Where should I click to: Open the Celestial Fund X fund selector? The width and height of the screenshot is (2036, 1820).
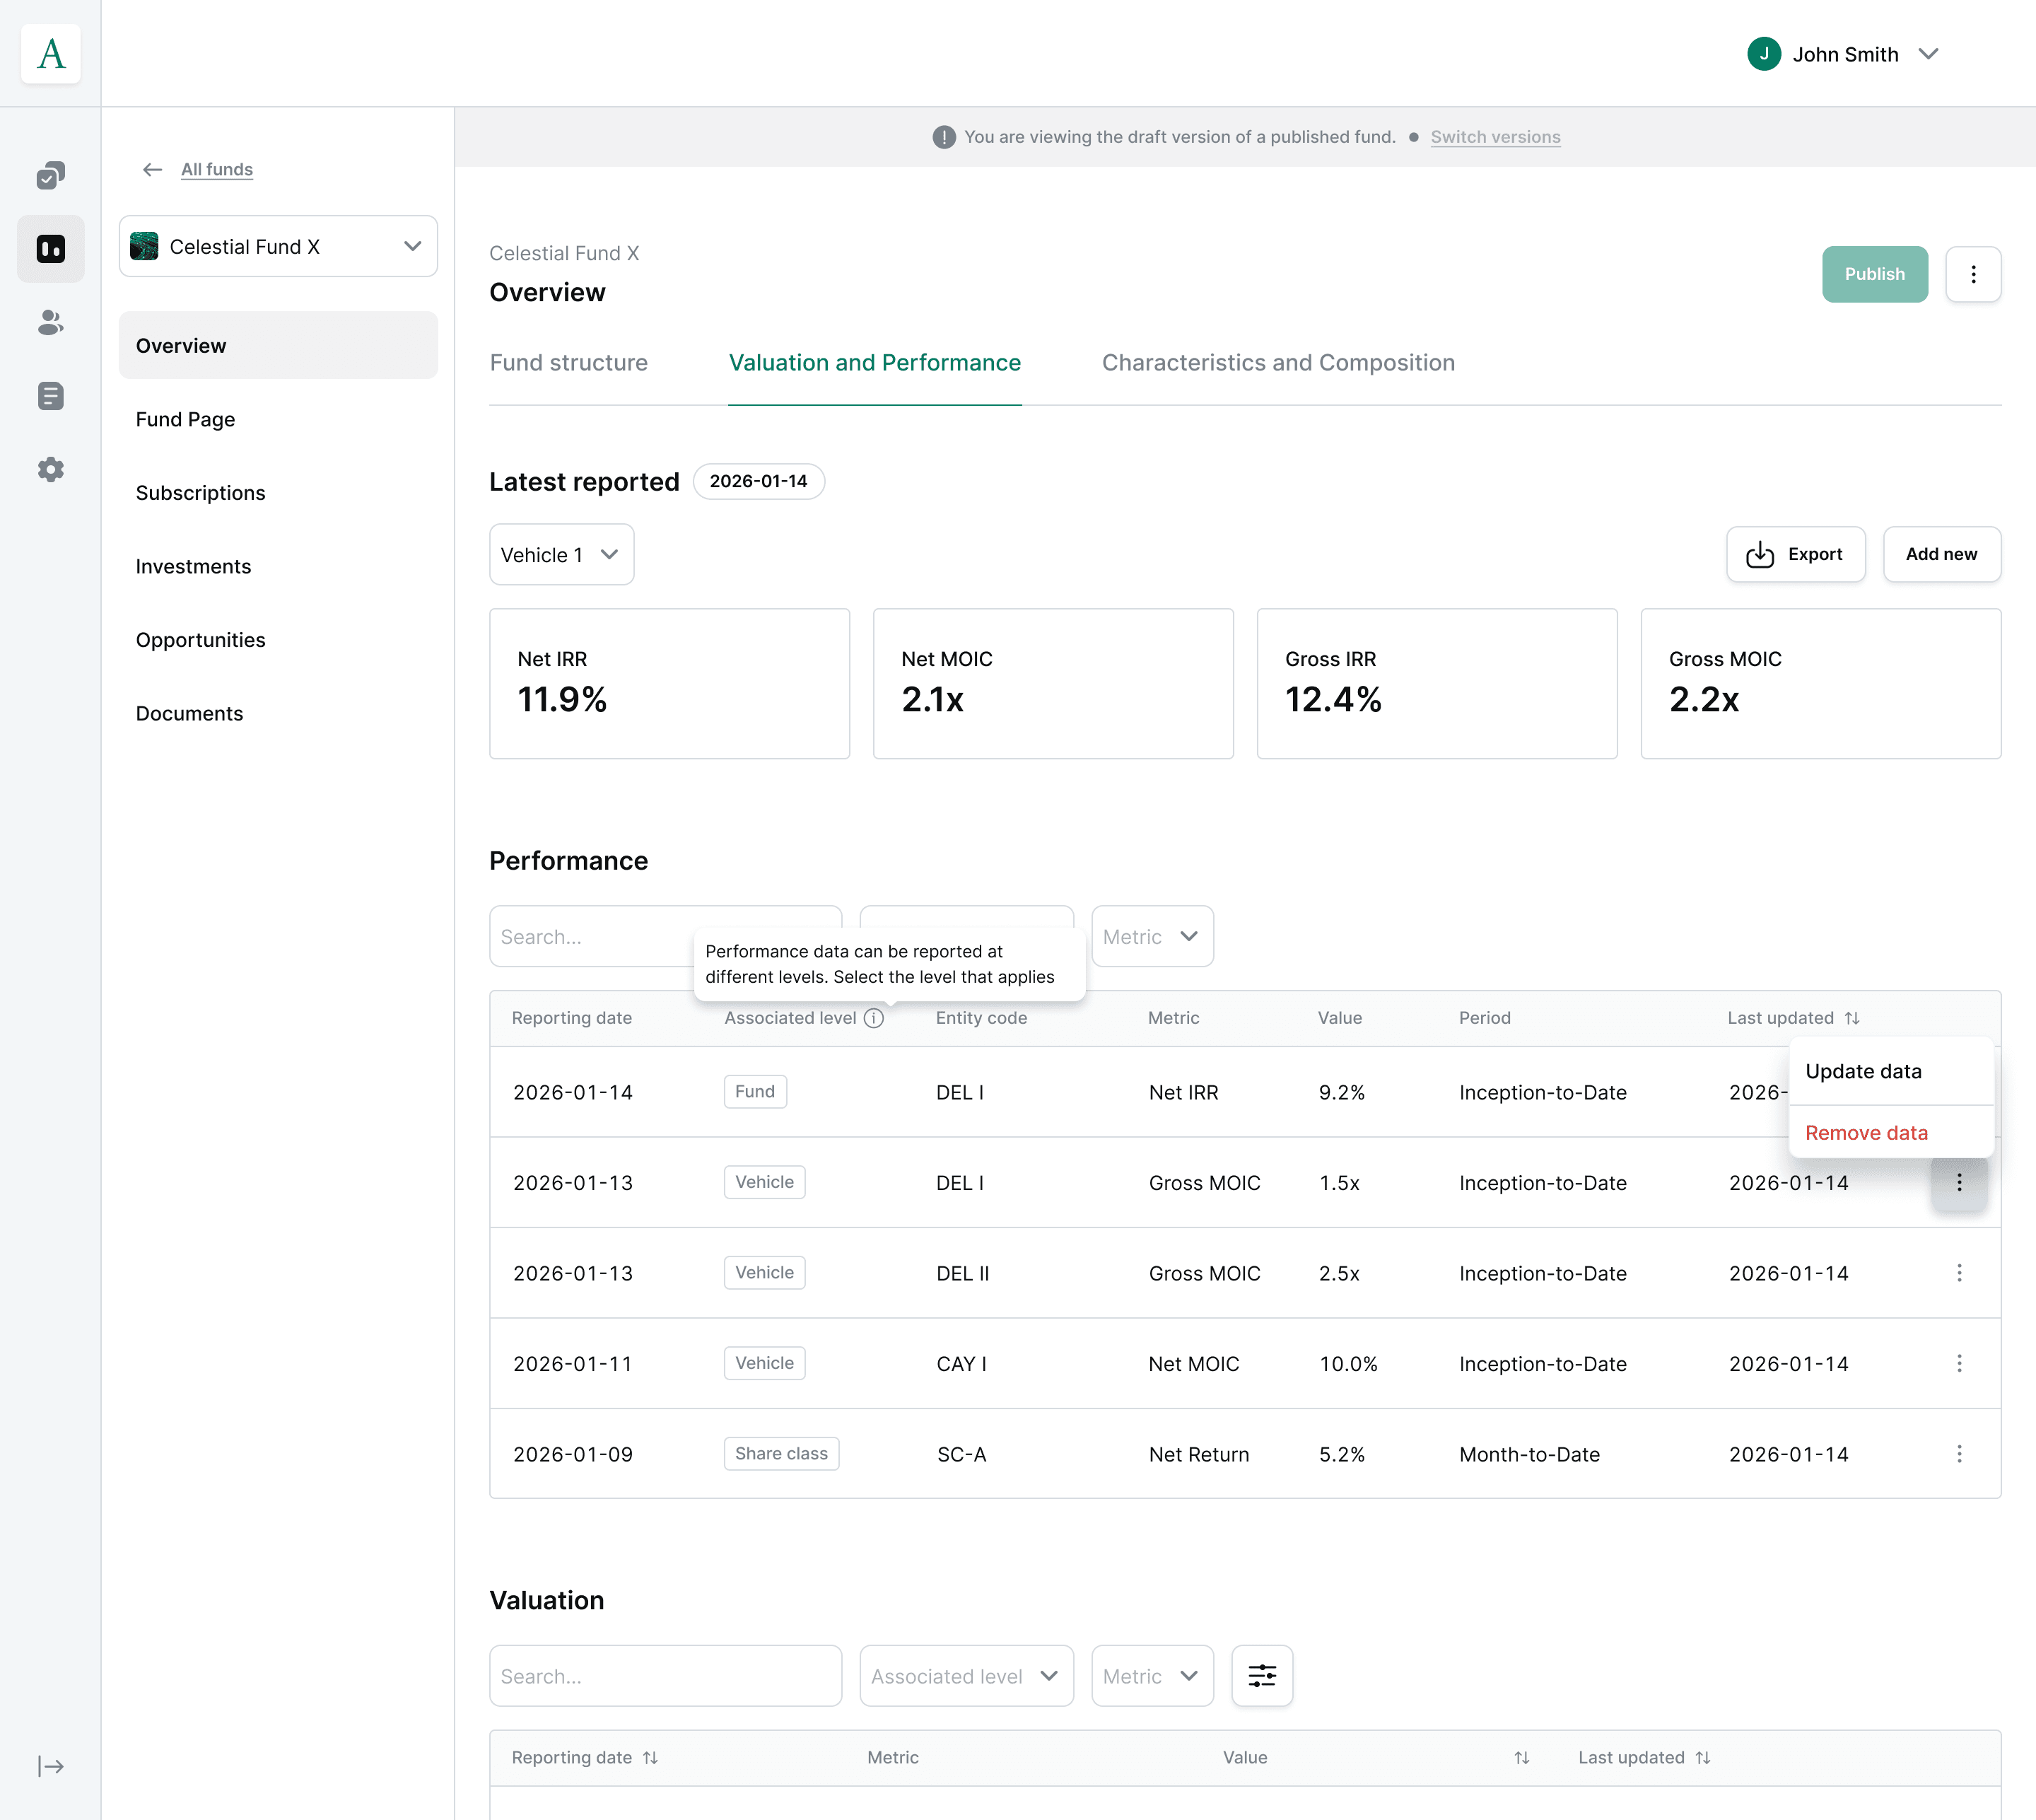pyautogui.click(x=278, y=246)
